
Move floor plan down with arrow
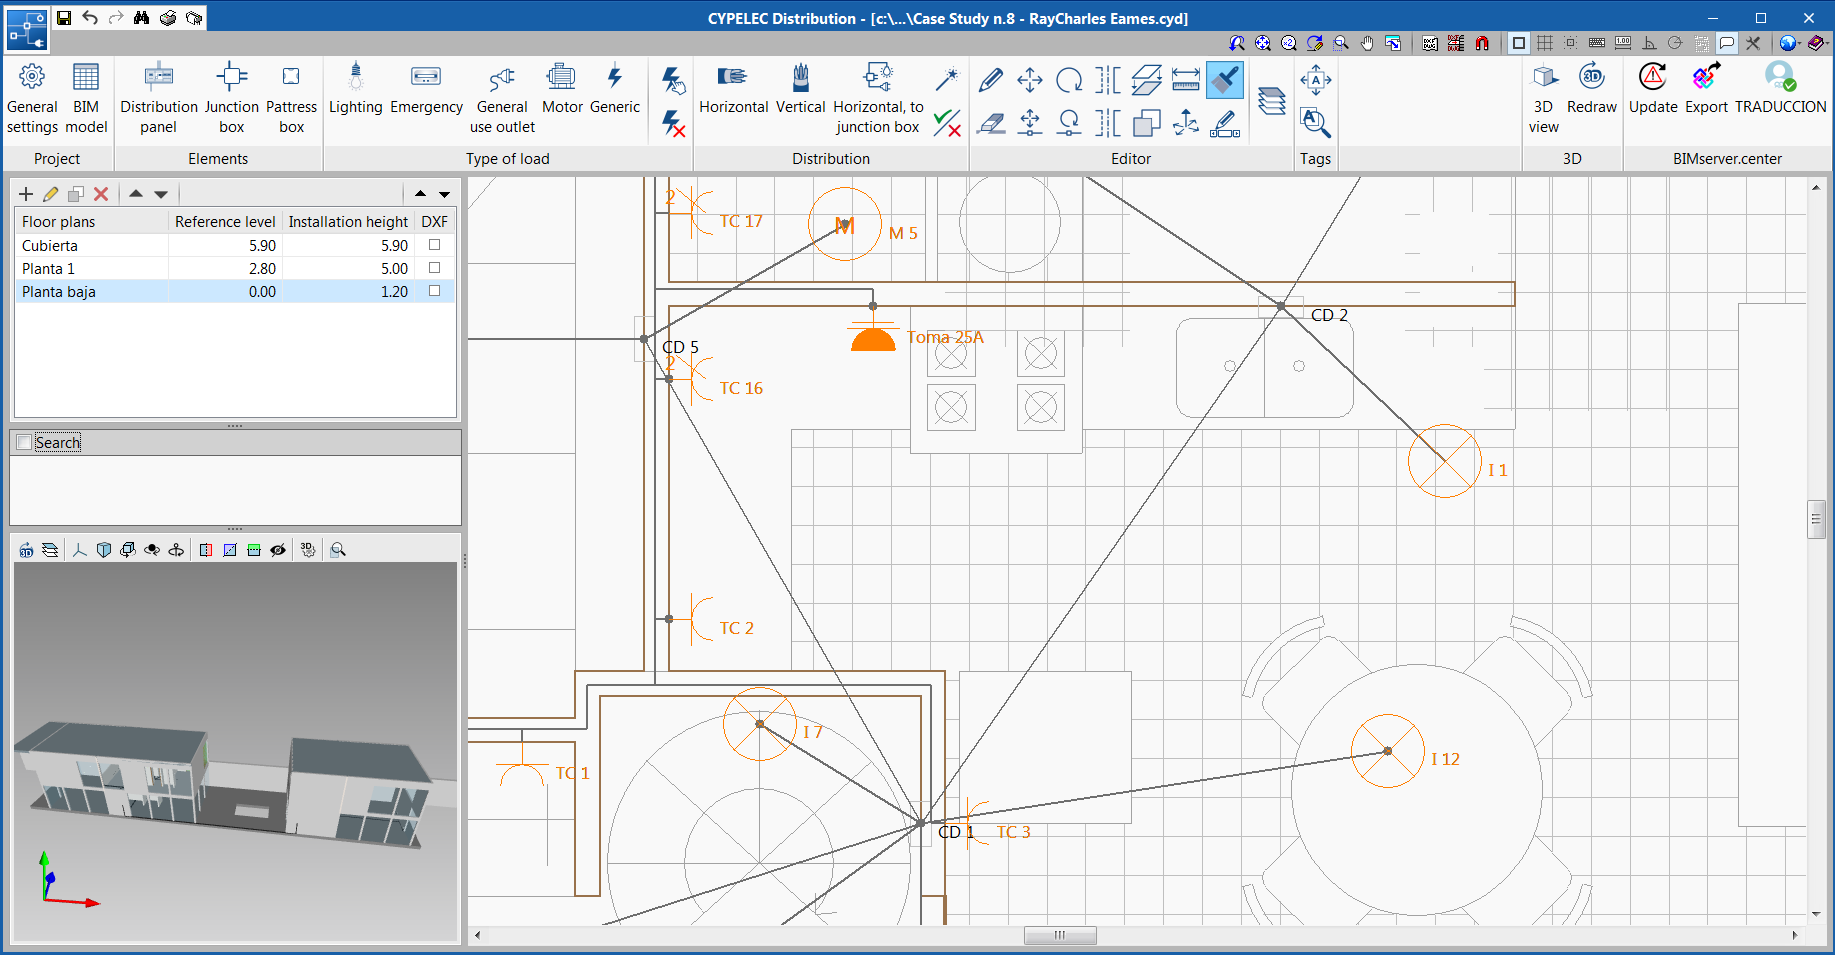pos(161,194)
